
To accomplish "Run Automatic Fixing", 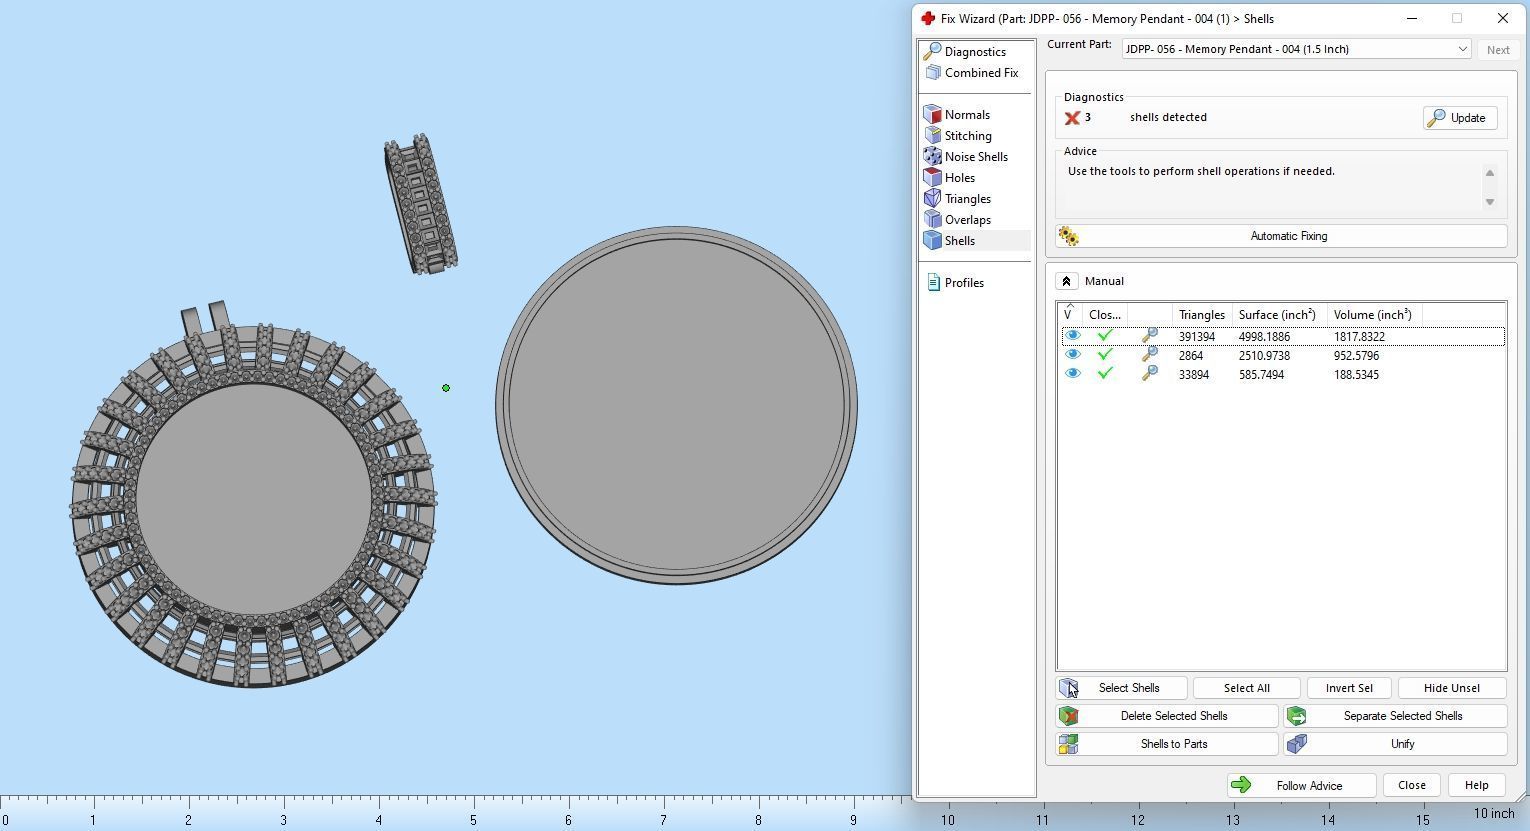I will [1281, 236].
